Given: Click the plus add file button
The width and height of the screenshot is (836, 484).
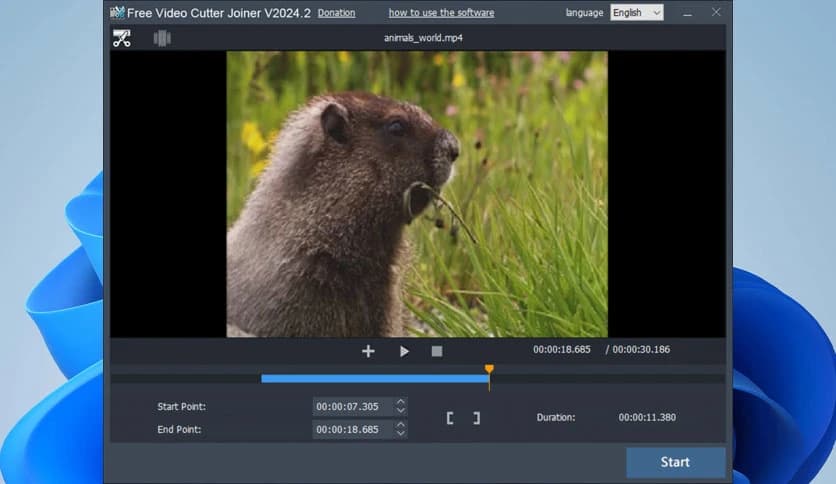Looking at the screenshot, I should pyautogui.click(x=368, y=351).
